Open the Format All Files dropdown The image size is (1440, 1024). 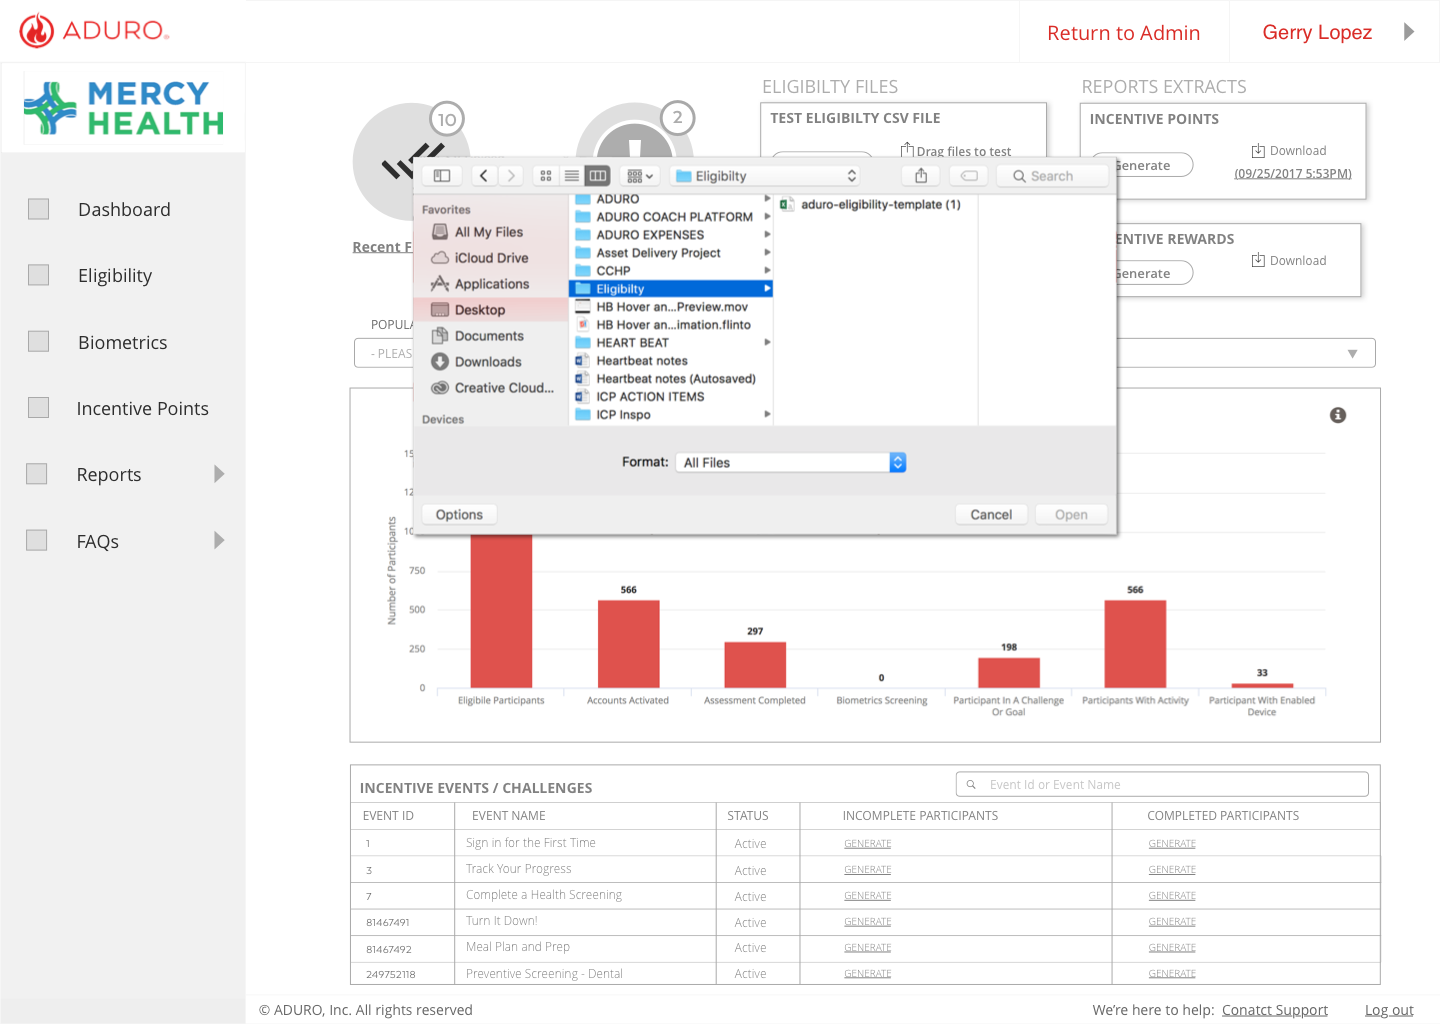(790, 462)
